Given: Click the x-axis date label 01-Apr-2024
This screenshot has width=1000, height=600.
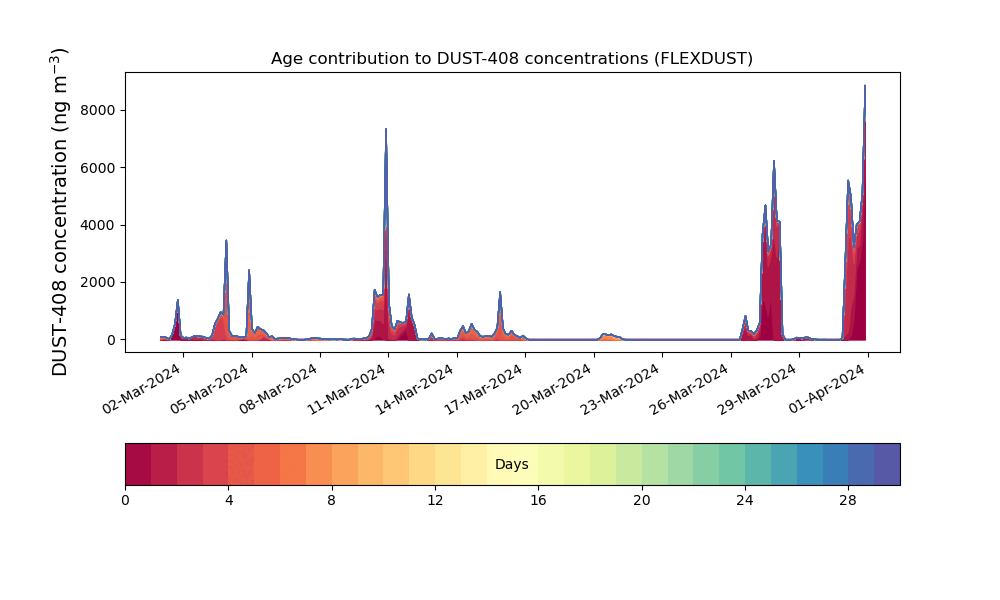Looking at the screenshot, I should click(x=827, y=389).
